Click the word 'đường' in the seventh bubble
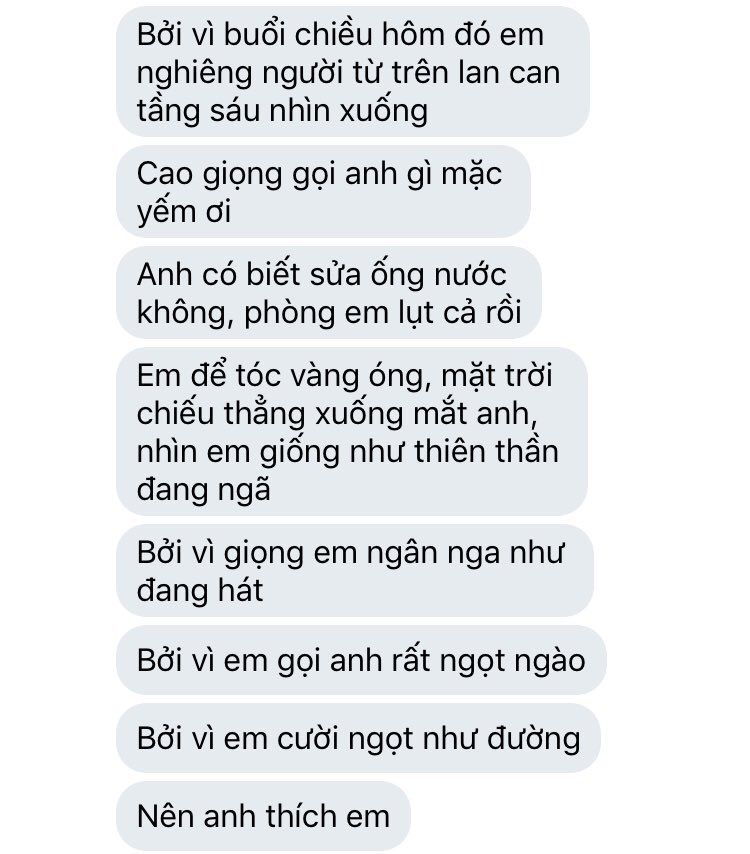 [x=534, y=739]
